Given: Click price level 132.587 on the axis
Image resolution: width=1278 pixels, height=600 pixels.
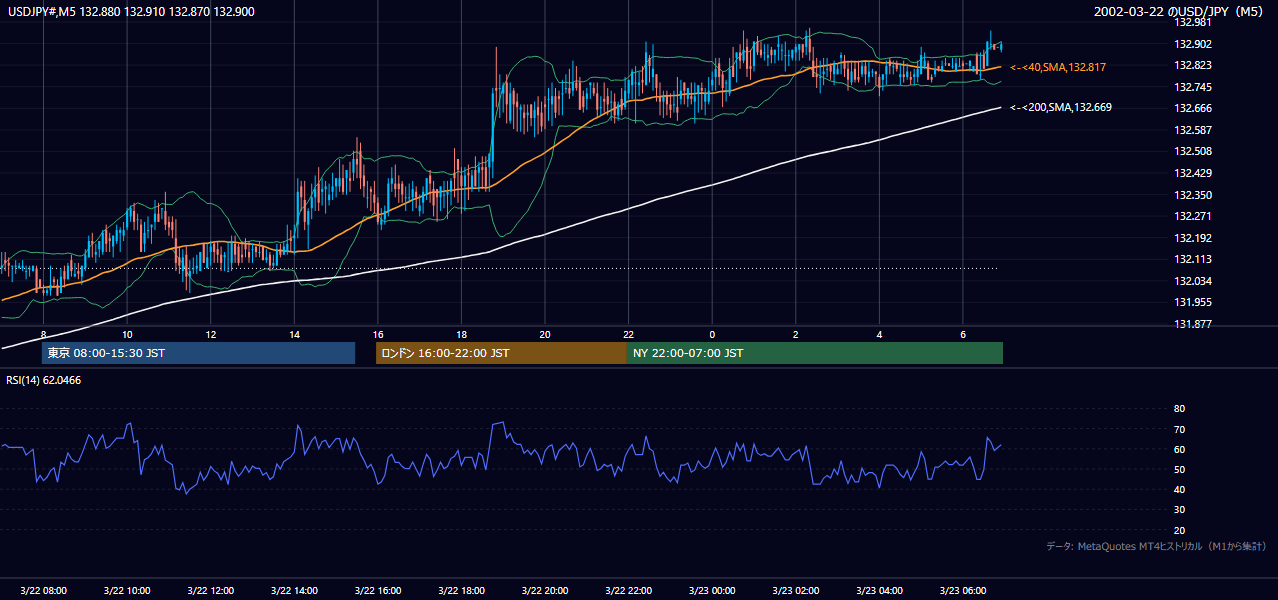Looking at the screenshot, I should [1192, 130].
